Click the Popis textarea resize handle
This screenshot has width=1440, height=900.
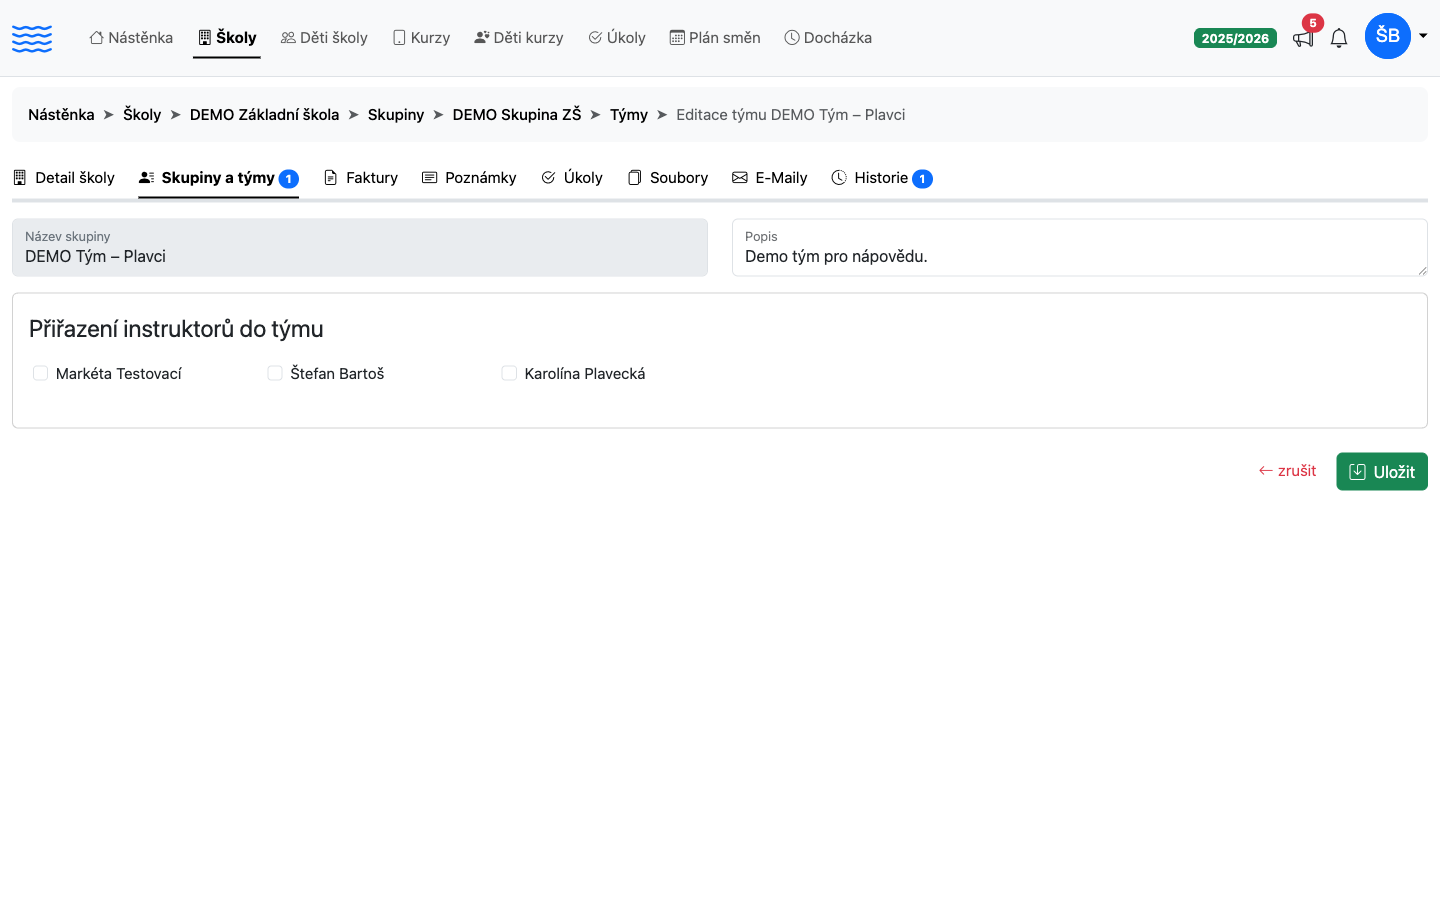[1422, 271]
